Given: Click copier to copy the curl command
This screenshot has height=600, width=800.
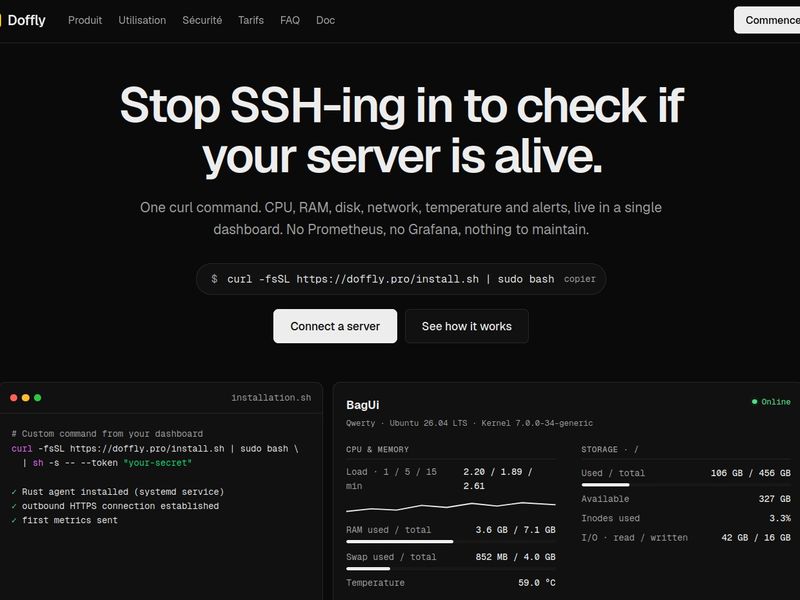Looking at the screenshot, I should (x=580, y=279).
